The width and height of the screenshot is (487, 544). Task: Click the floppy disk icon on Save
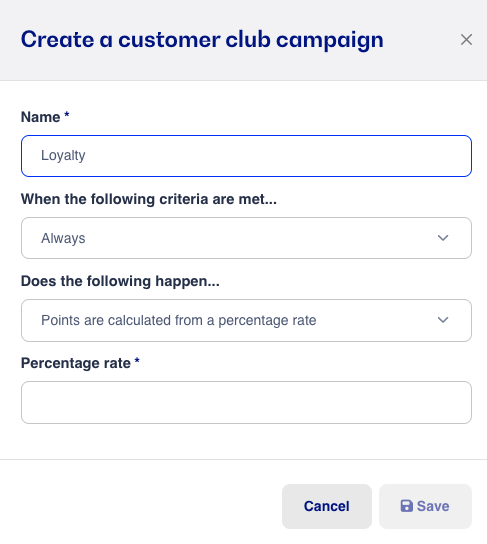(407, 506)
